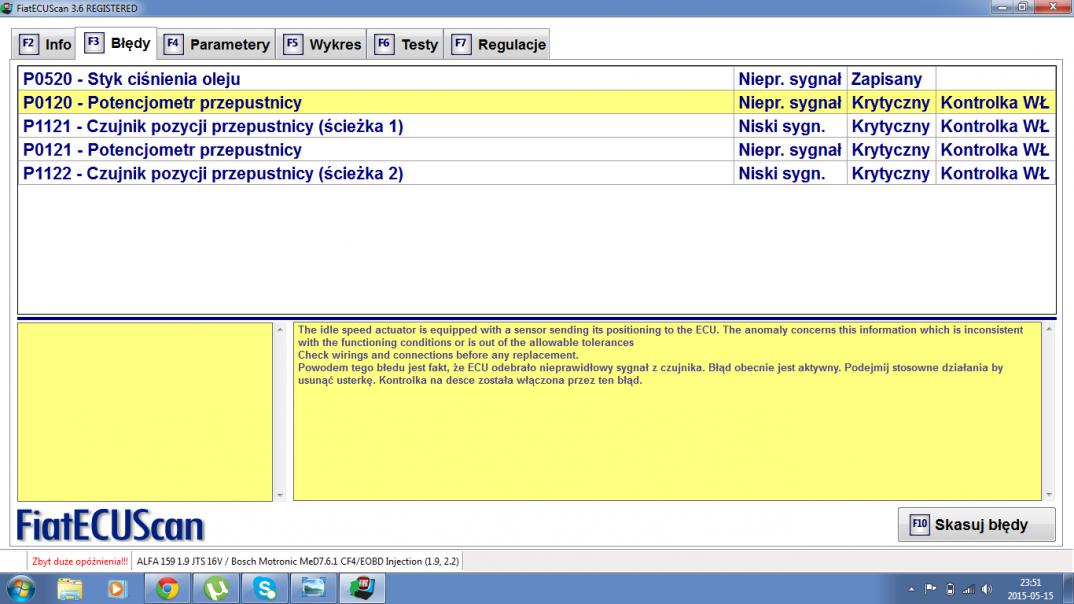Click the volume speaker tray icon
Screen dimensions: 1074x604
[988, 588]
